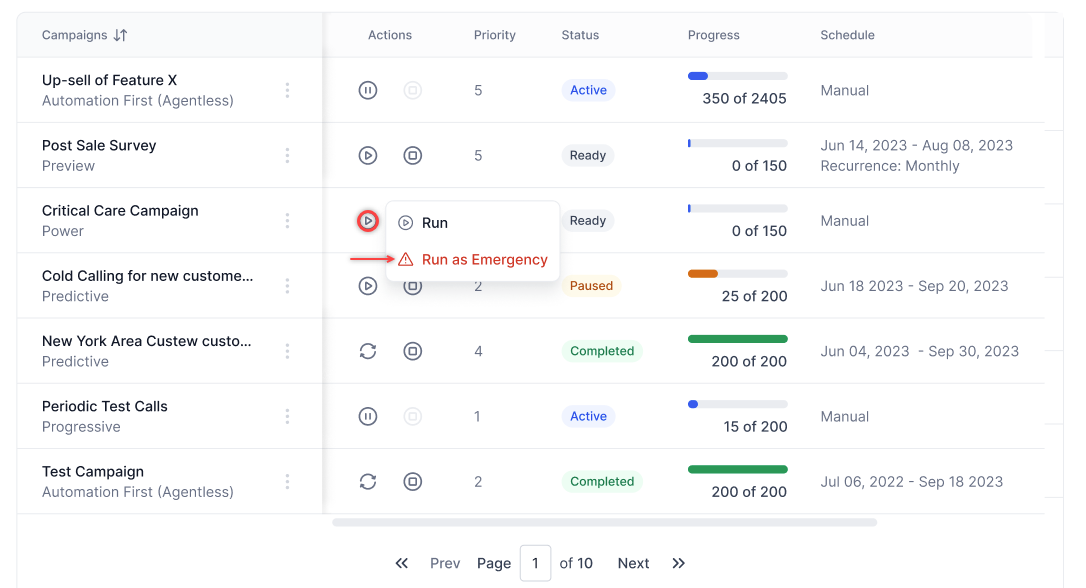
Task: Click the stop icon for Test Campaign
Action: click(x=412, y=482)
